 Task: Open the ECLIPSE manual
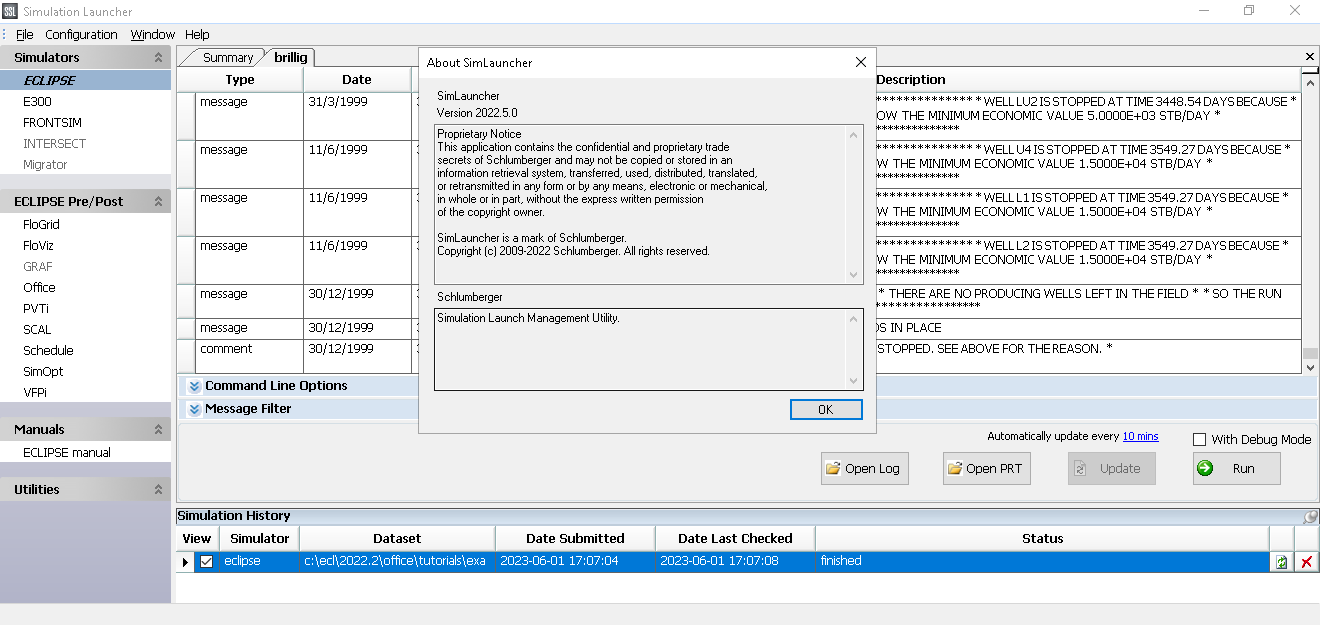[x=67, y=453]
